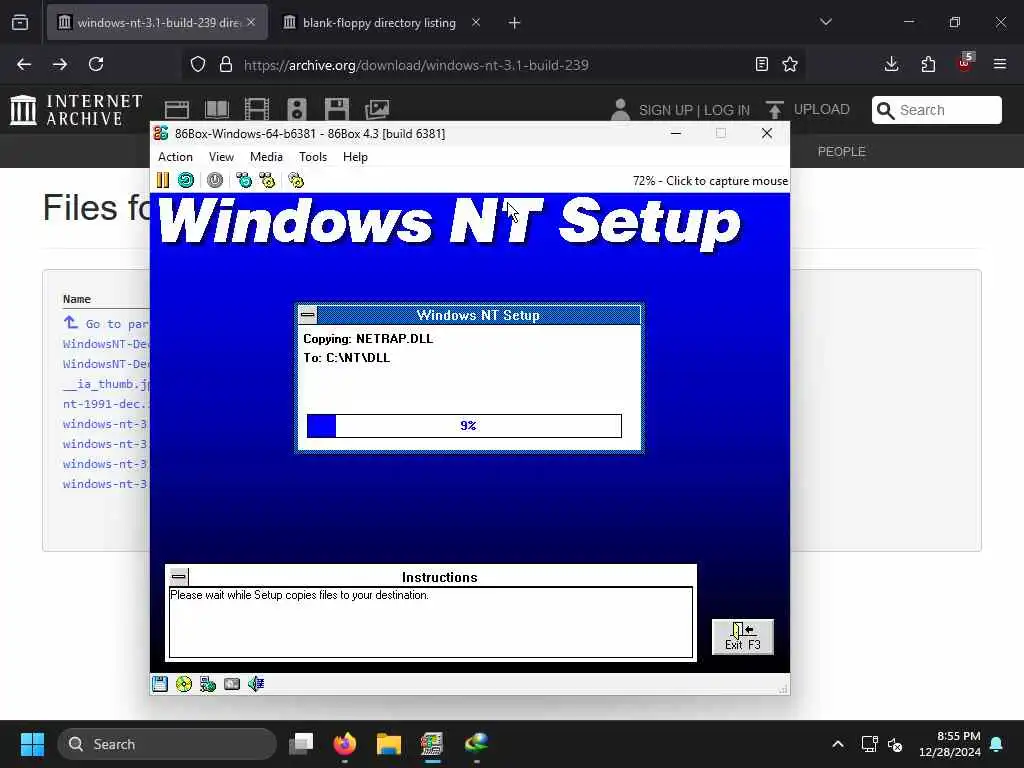
Task: Click the Internet Archive logo
Action: 77,110
